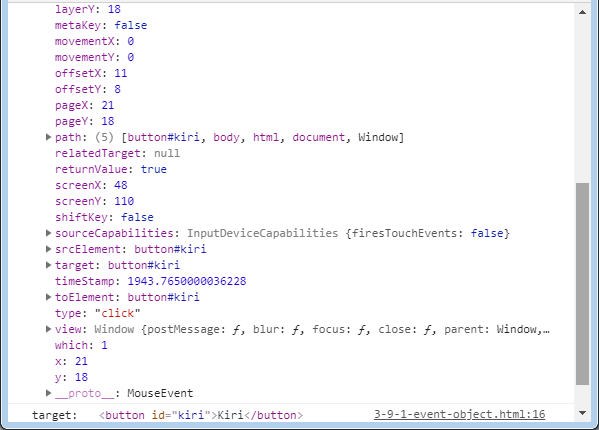This screenshot has height=430, width=599.
Task: Select the offsetX: 11 row
Action: (x=91, y=73)
